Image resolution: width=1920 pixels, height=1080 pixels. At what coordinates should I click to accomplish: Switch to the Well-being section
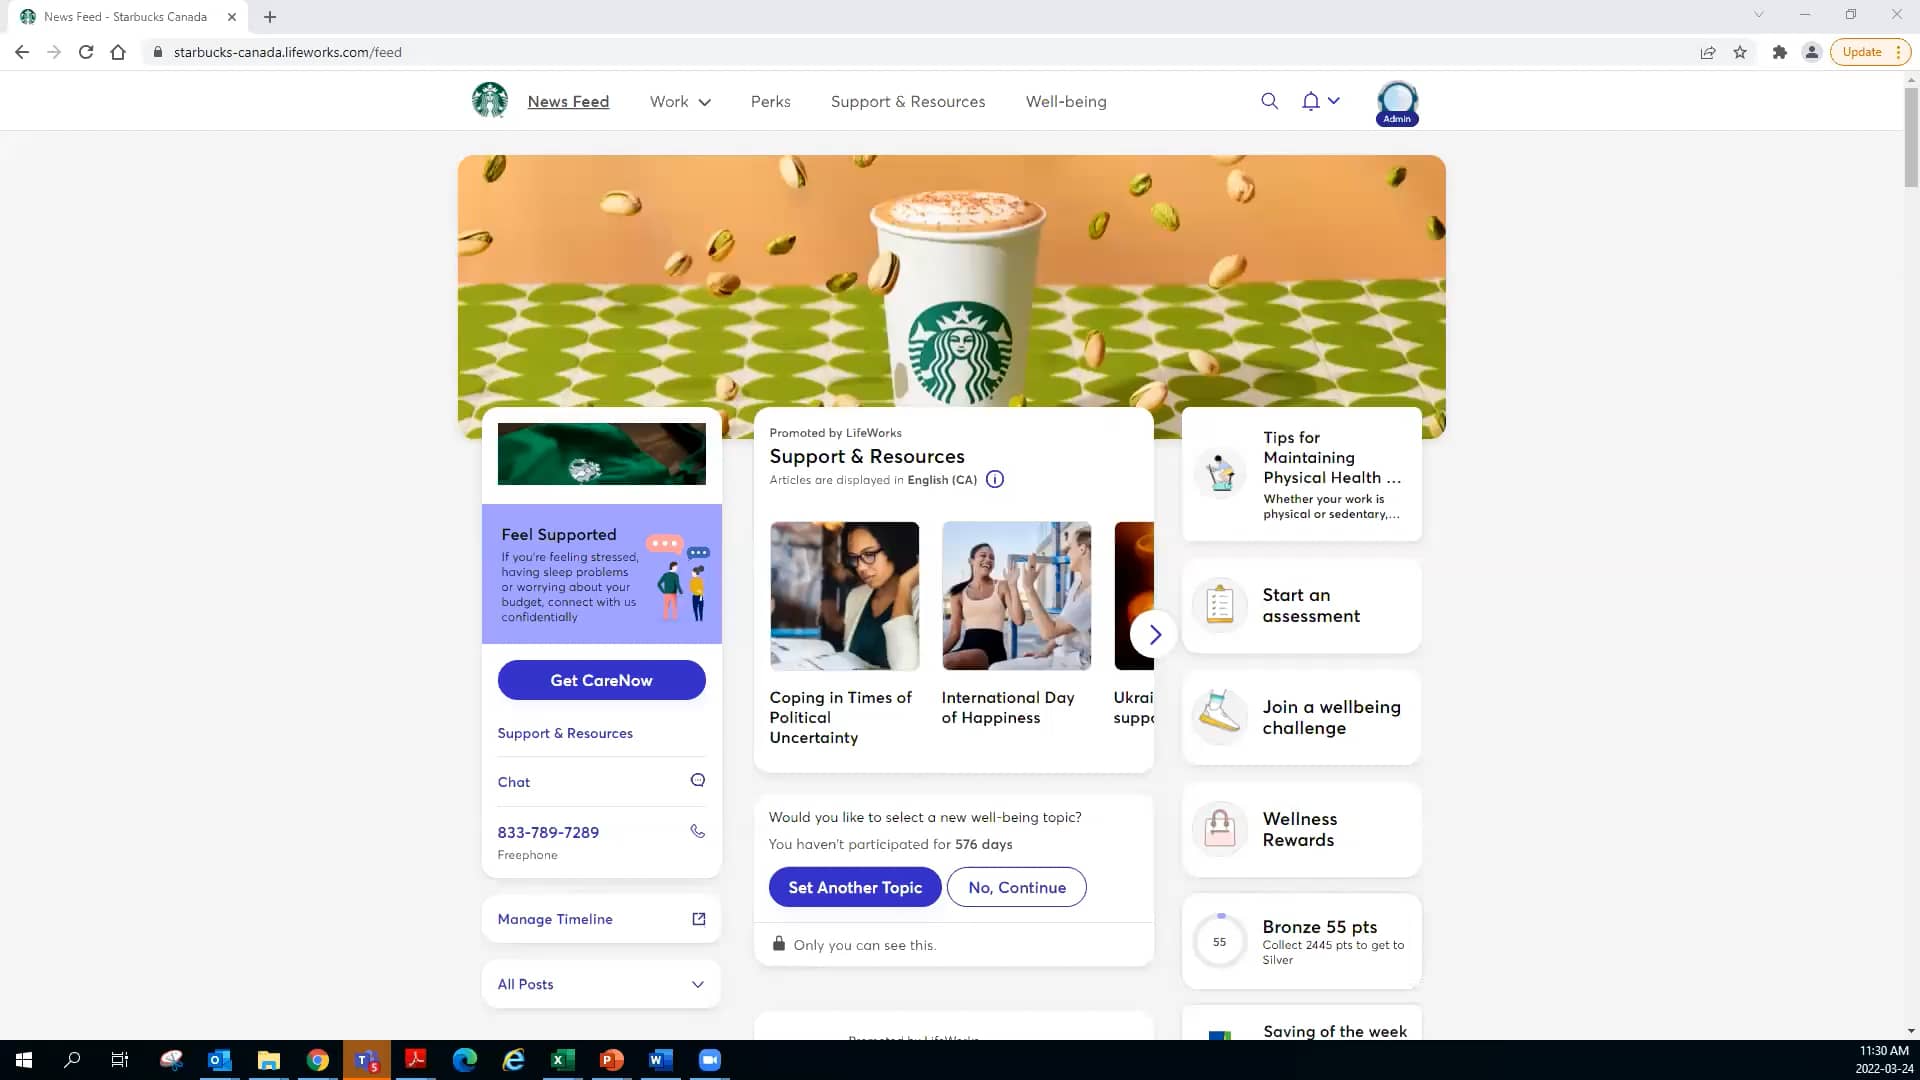(x=1066, y=101)
